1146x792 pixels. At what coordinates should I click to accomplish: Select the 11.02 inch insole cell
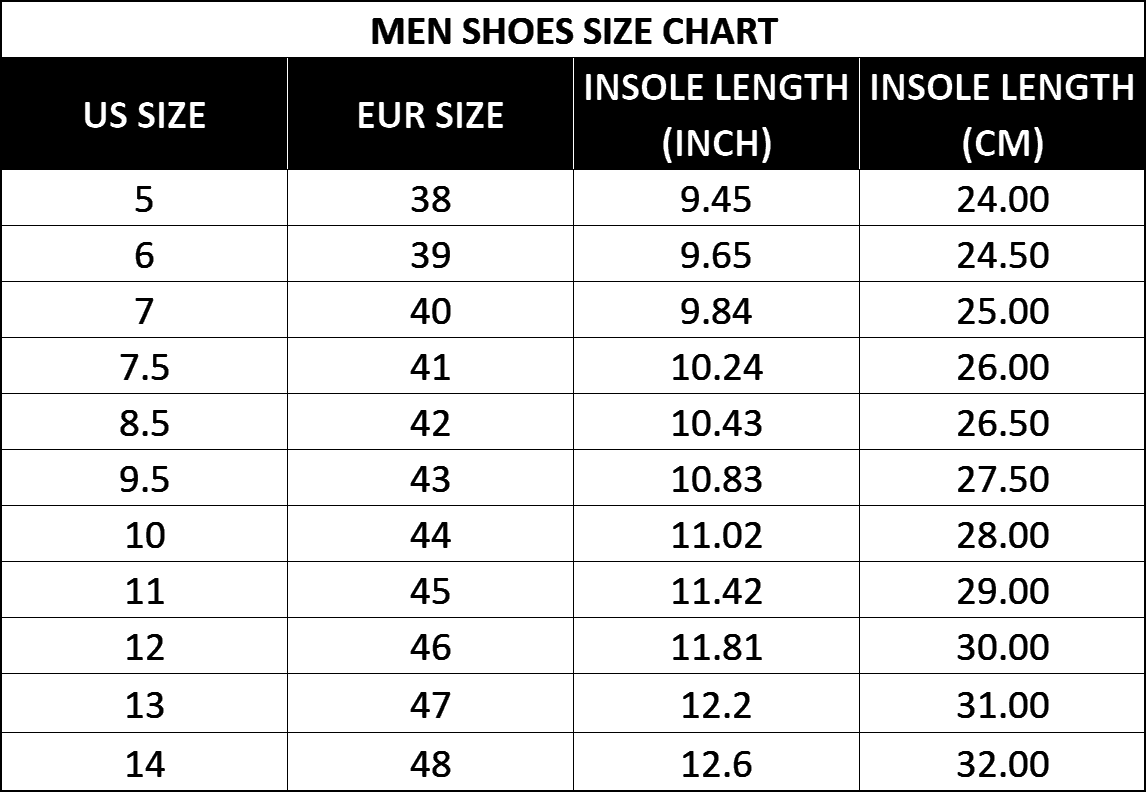(x=716, y=535)
